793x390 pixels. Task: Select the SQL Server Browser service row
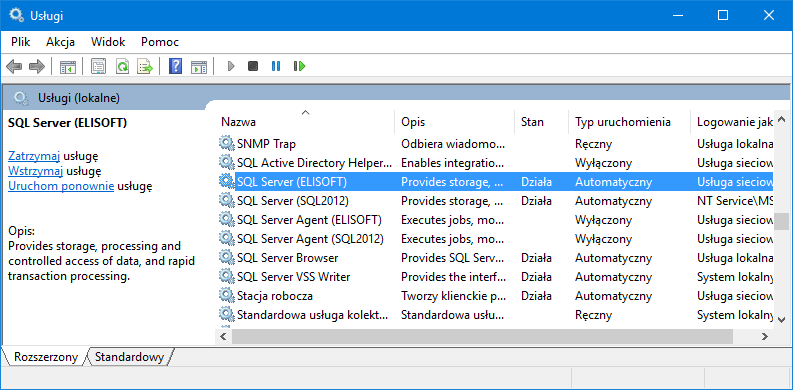coord(496,258)
